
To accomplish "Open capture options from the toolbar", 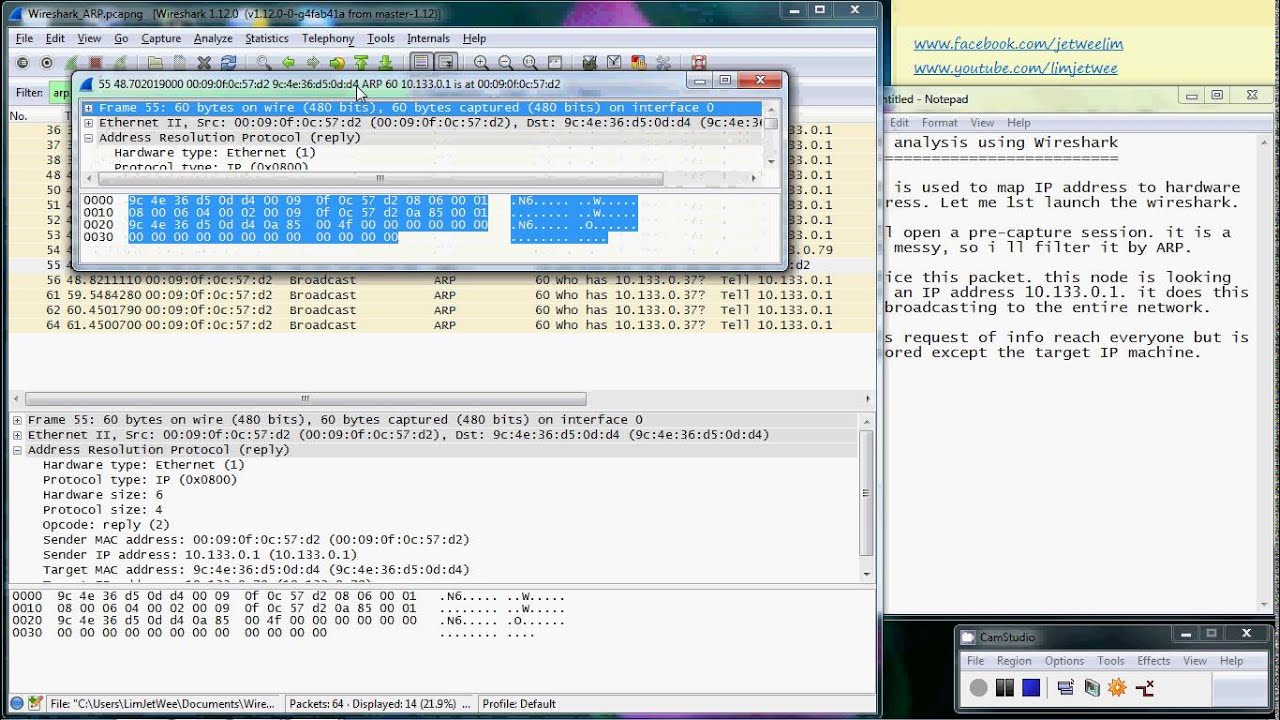I will [x=47, y=62].
